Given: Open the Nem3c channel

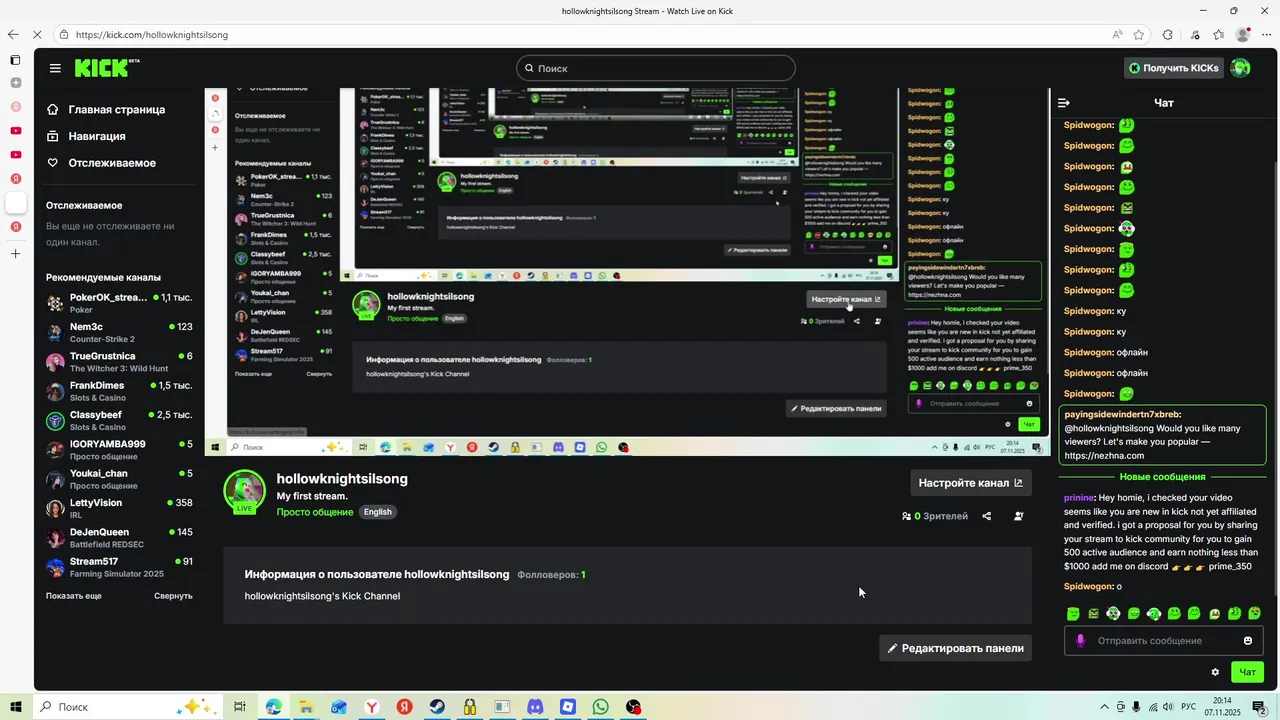Looking at the screenshot, I should point(119,333).
